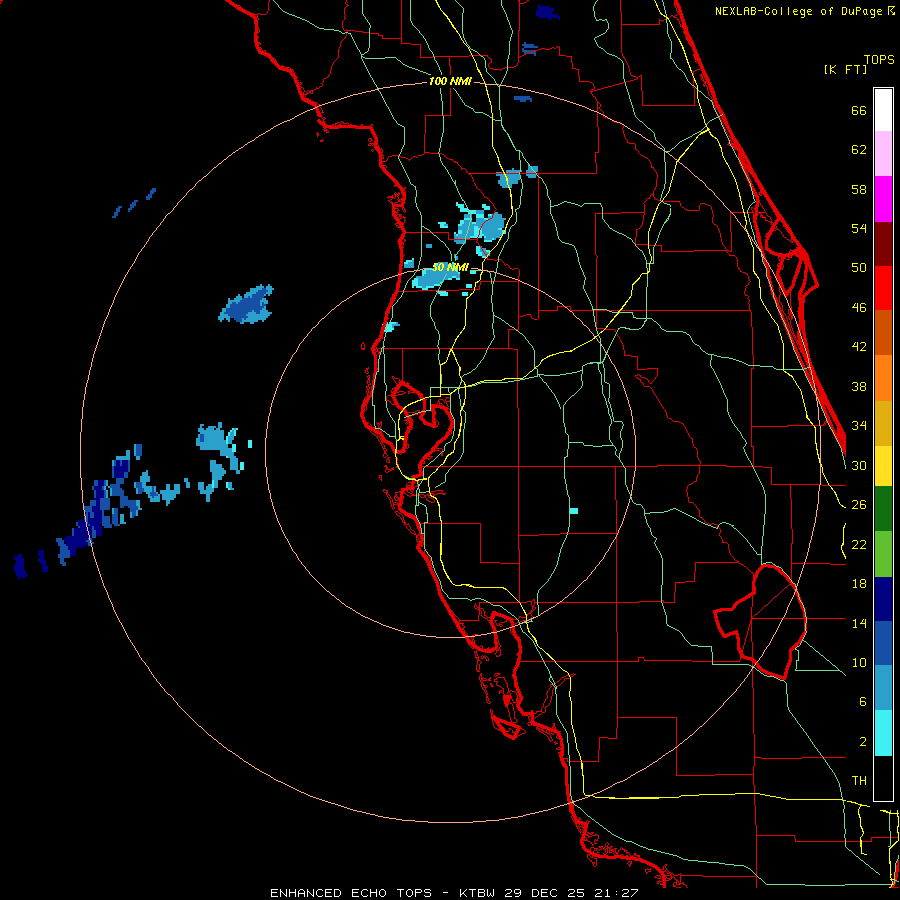The height and width of the screenshot is (900, 900).
Task: Select the light green legend swatch
Action: pyautogui.click(x=883, y=554)
